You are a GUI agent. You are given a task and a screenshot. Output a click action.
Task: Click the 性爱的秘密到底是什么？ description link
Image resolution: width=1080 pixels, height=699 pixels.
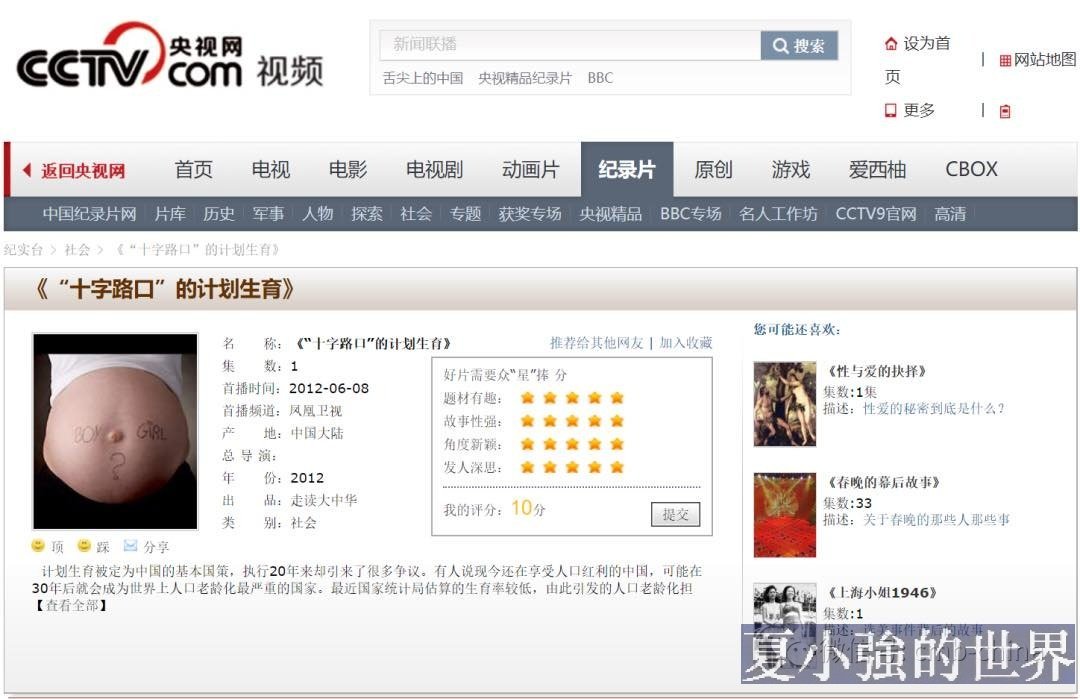pos(934,408)
